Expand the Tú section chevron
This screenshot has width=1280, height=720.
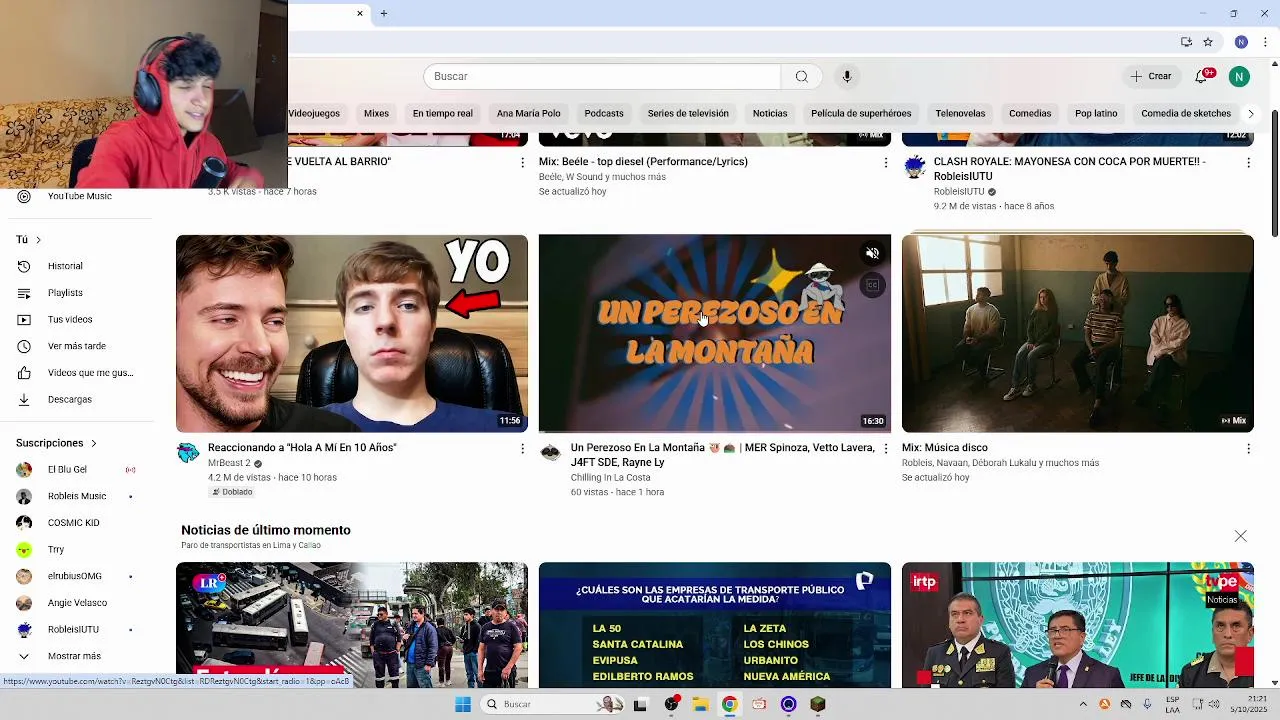pyautogui.click(x=38, y=240)
